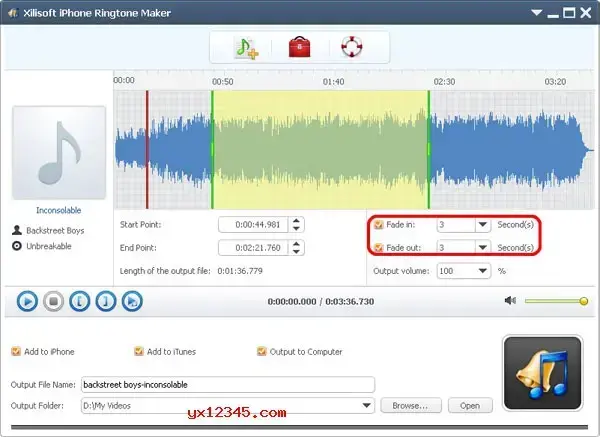Image resolution: width=600 pixels, height=437 pixels.
Task: Click the green start selection marker
Action: 212,150
